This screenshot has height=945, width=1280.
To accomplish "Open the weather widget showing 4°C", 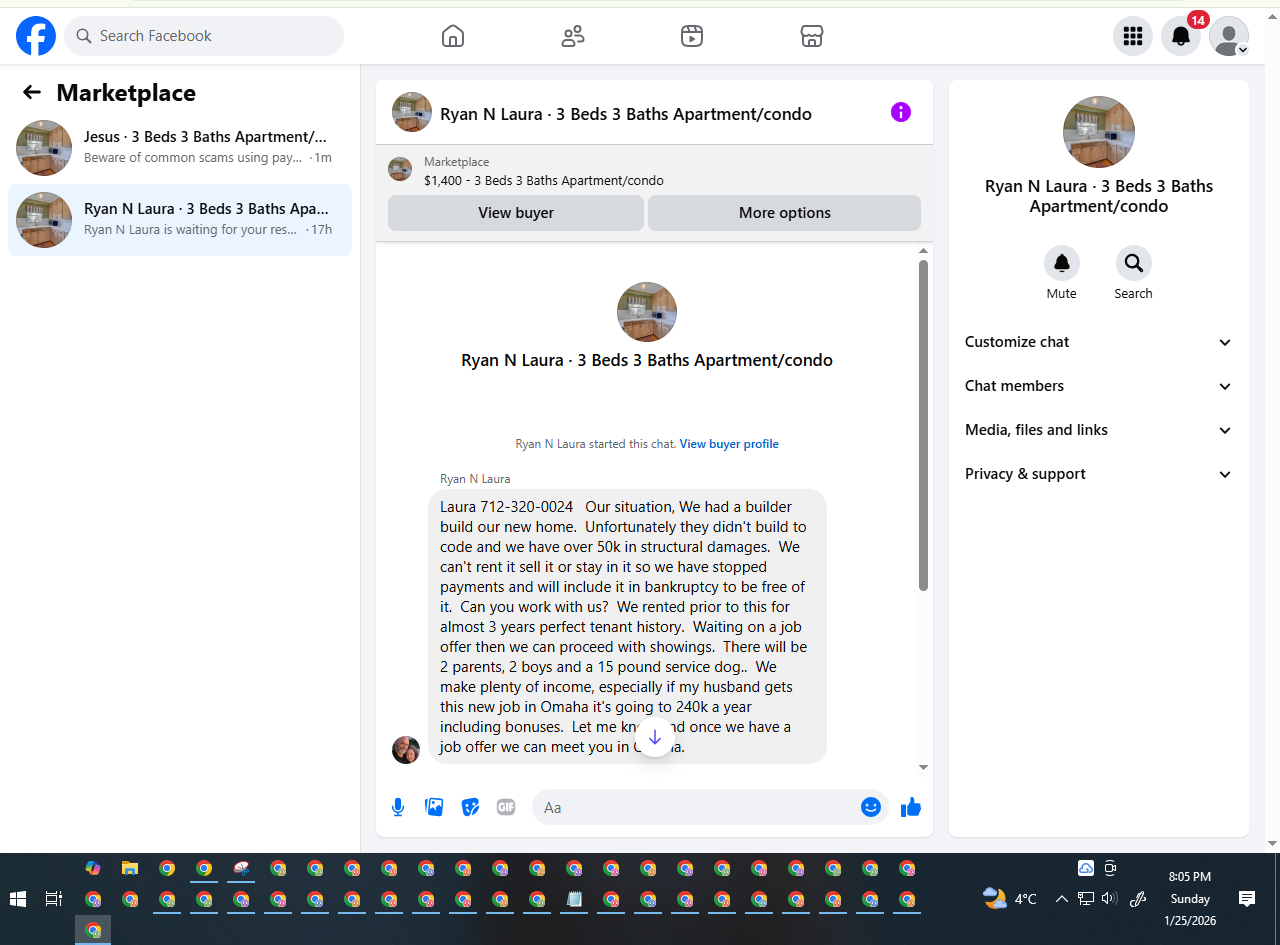I will tap(1010, 899).
